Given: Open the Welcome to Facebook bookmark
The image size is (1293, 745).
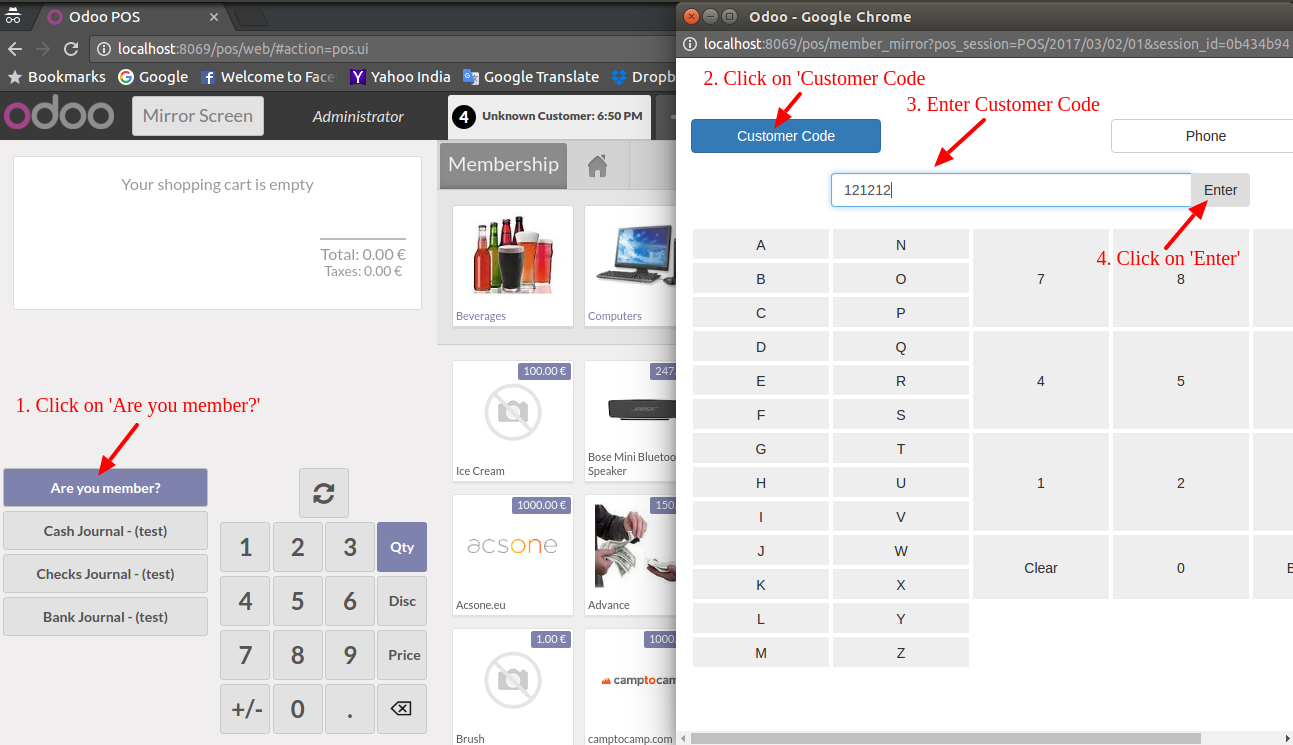Looking at the screenshot, I should [x=268, y=77].
